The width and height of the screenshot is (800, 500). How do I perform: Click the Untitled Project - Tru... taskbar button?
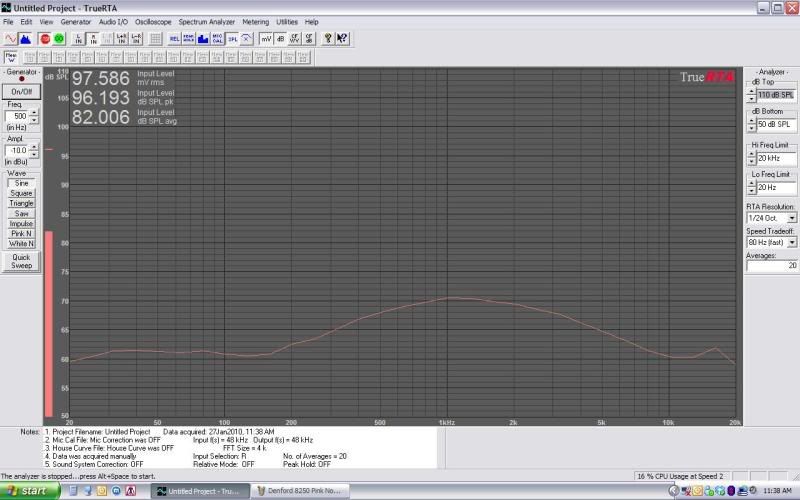click(201, 491)
